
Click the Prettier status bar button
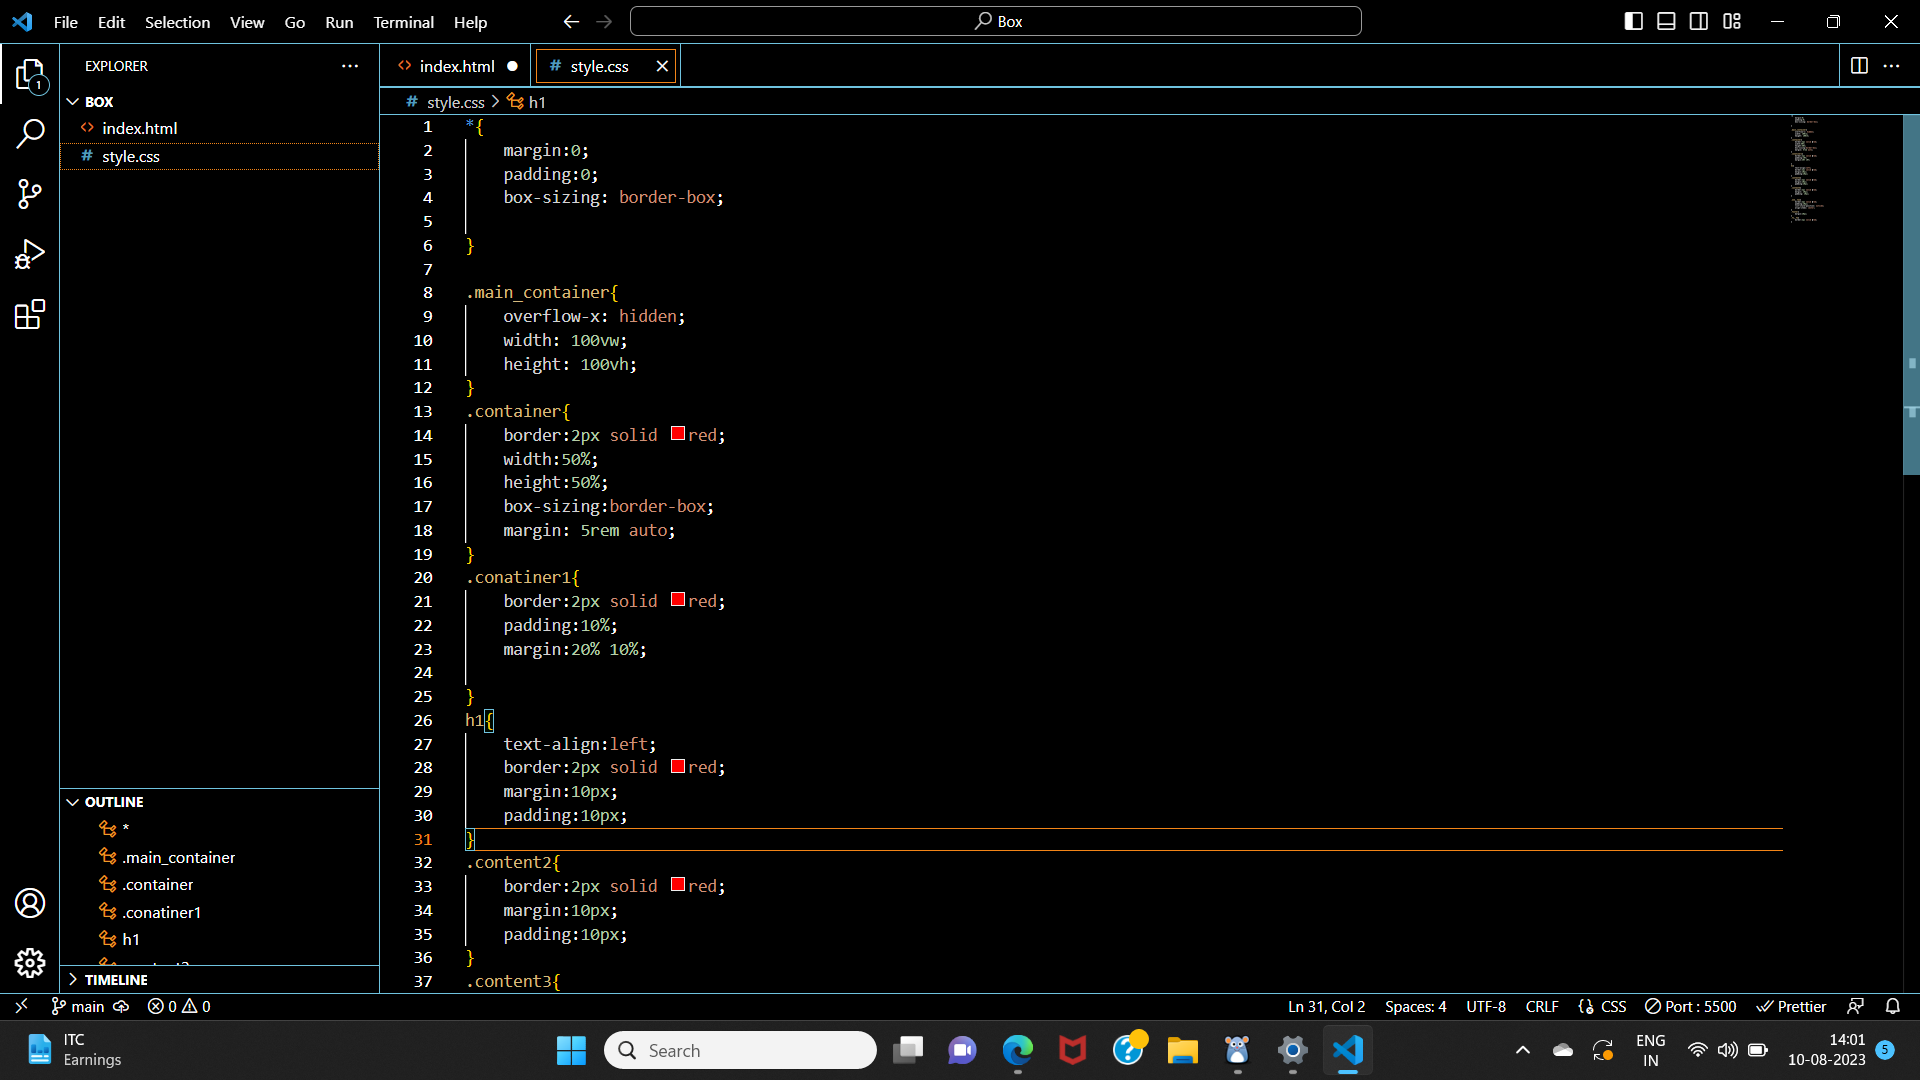pyautogui.click(x=1791, y=1006)
